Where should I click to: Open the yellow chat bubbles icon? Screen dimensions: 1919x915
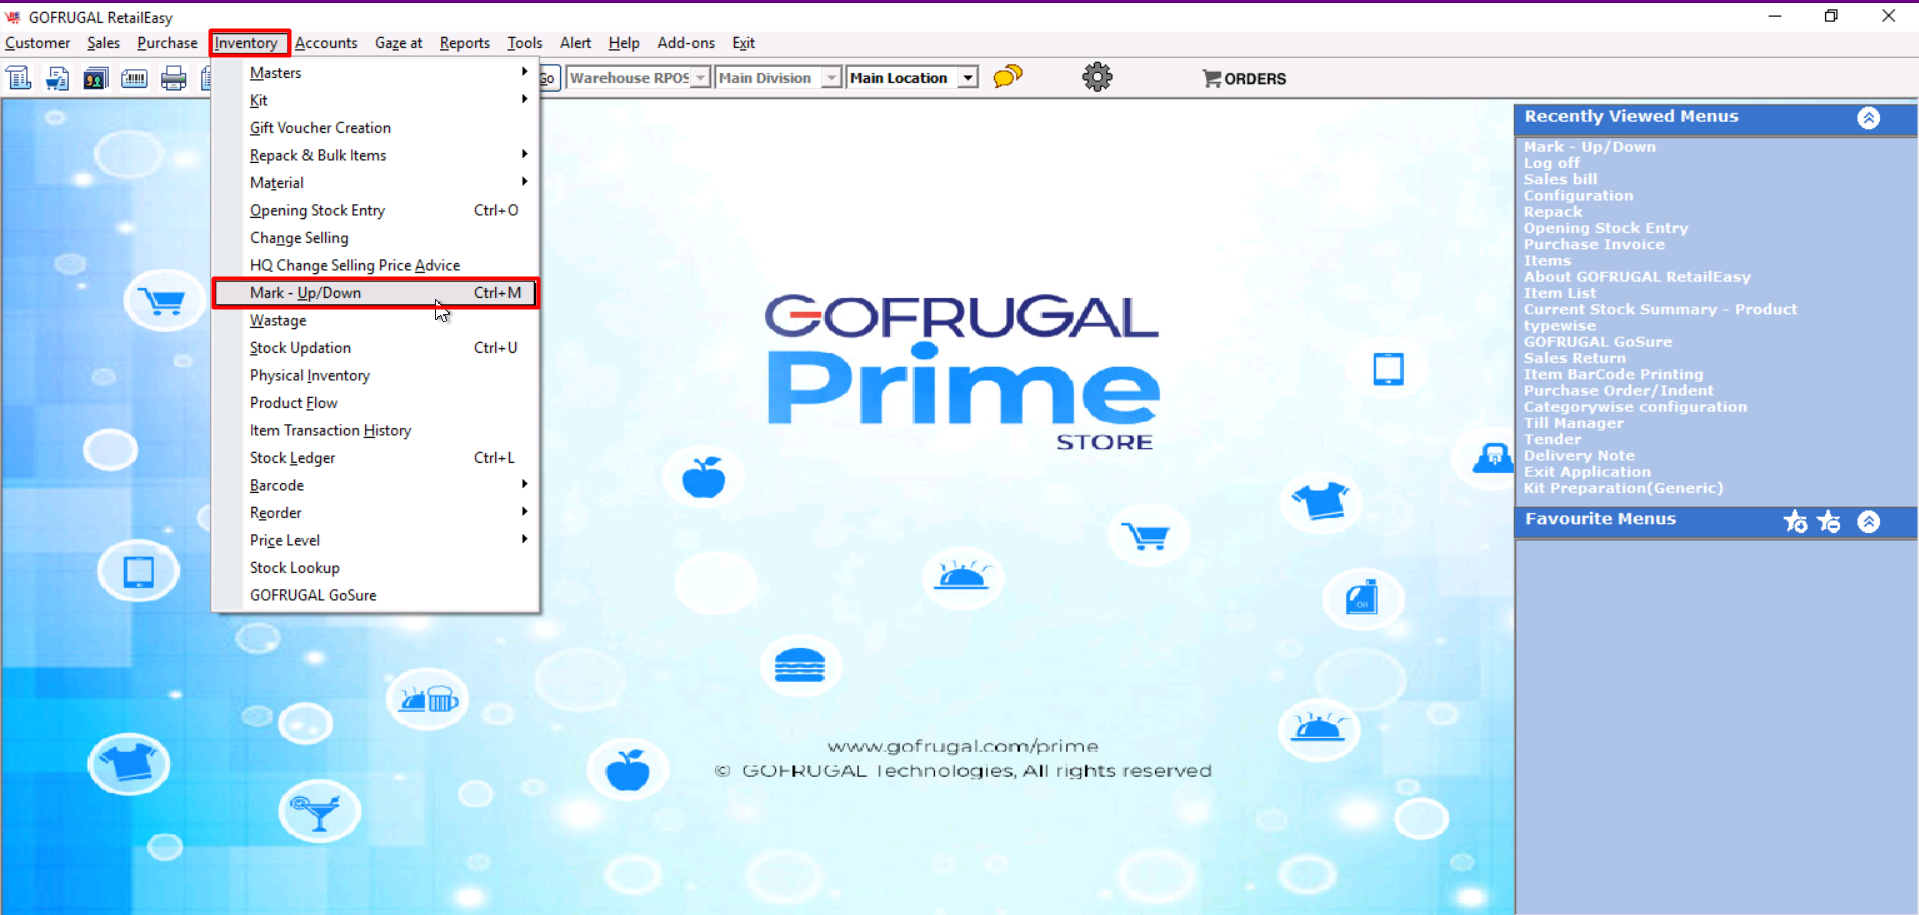(x=1007, y=77)
